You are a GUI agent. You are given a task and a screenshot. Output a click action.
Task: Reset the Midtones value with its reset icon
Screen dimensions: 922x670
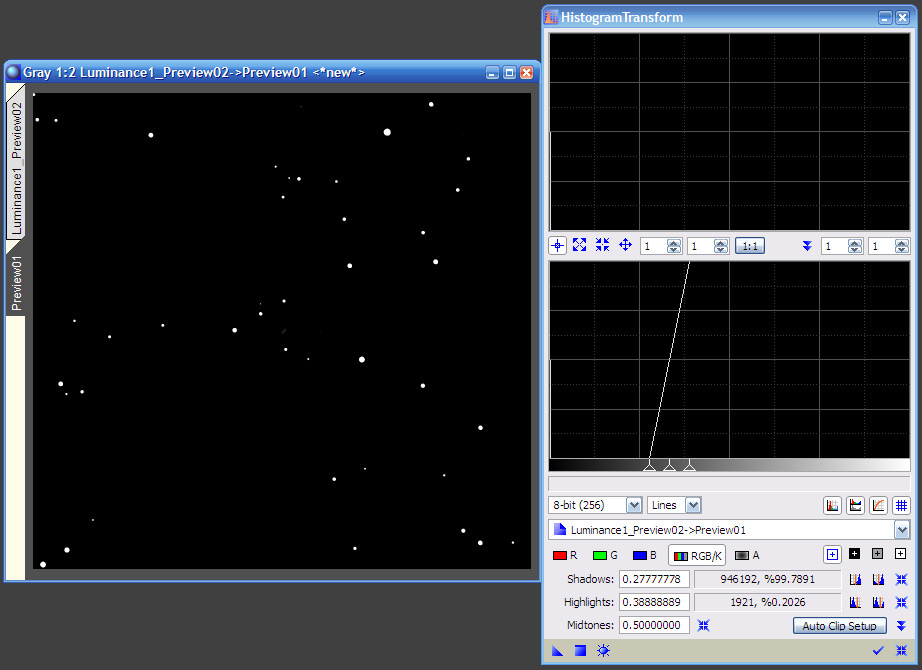(704, 625)
